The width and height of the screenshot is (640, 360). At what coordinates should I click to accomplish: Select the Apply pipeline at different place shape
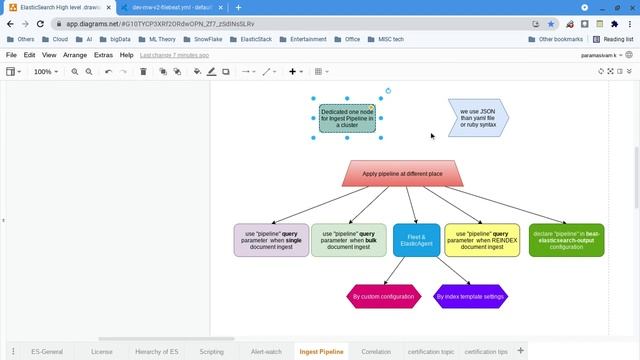tap(402, 173)
